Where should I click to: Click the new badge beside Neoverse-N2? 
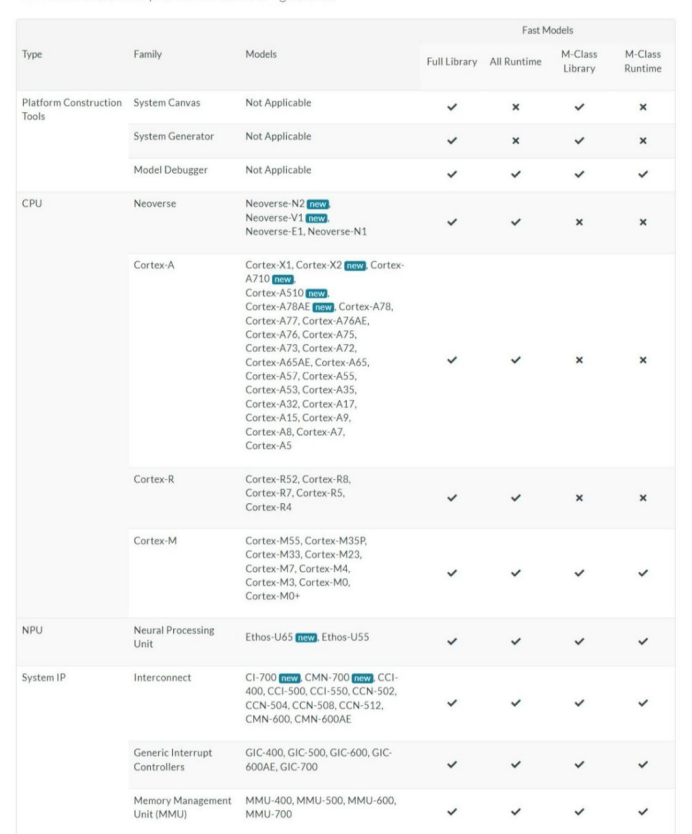pos(318,203)
